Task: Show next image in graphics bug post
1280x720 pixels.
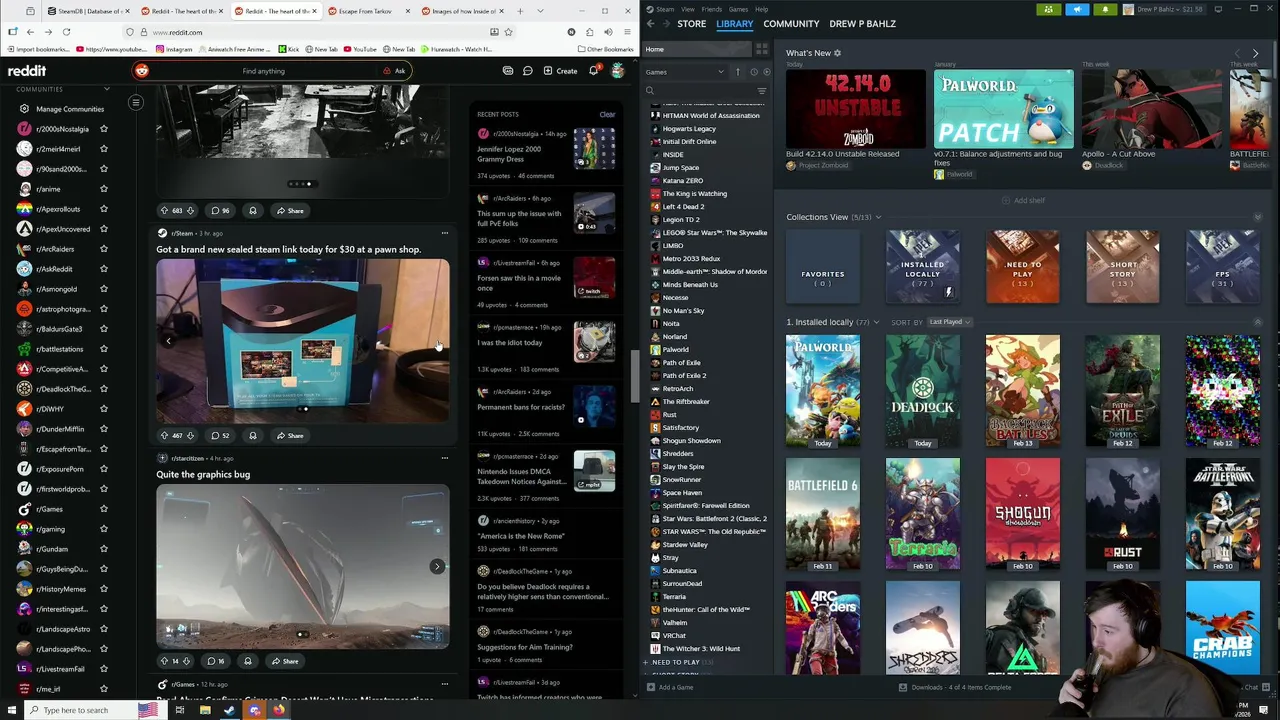Action: click(x=436, y=566)
